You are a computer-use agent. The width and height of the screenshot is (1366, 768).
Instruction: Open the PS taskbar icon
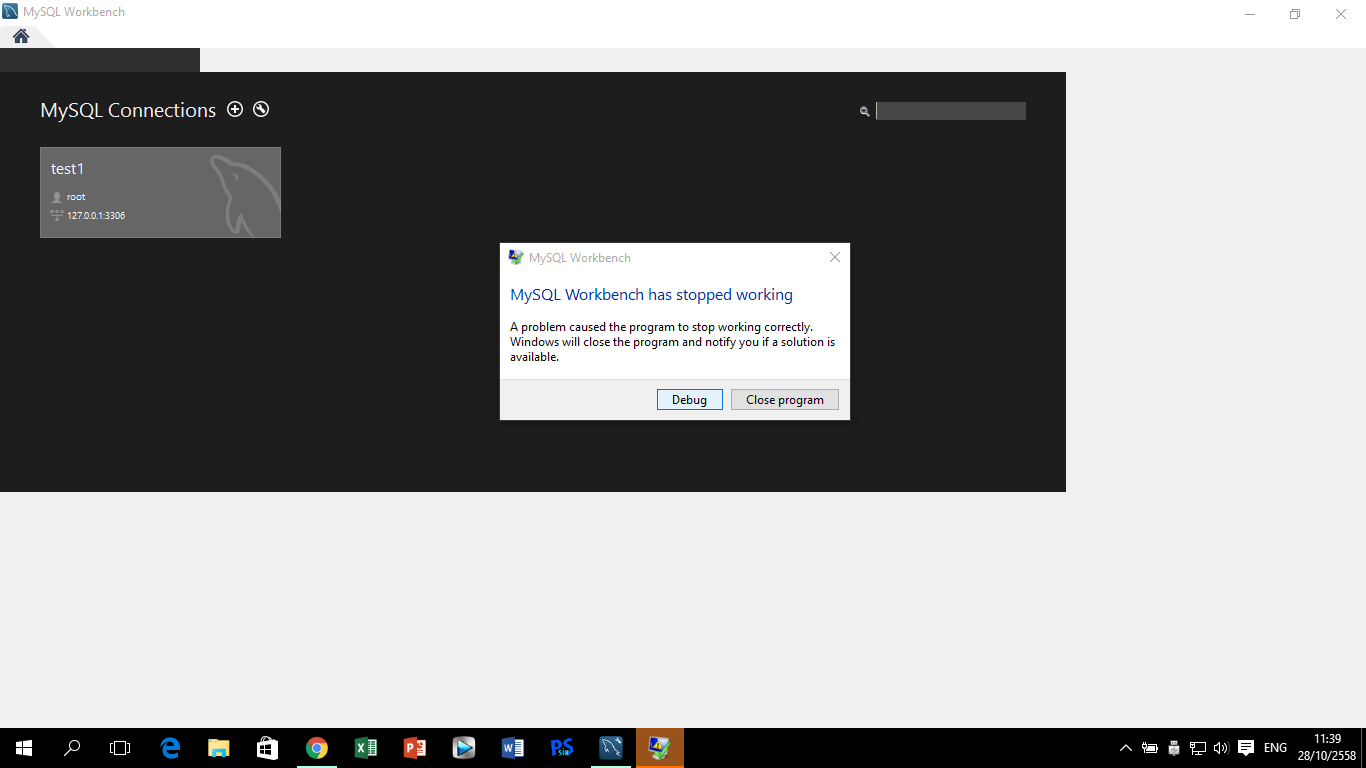(x=562, y=747)
